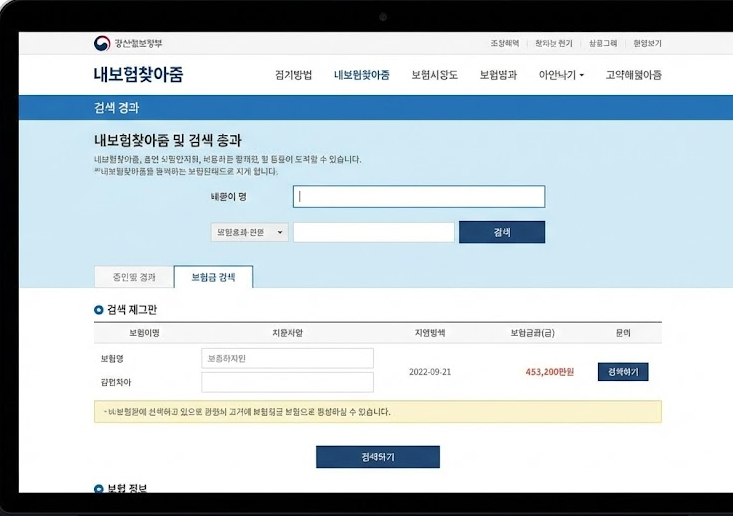Click the second top utility link
733x516 pixels.
[553, 43]
